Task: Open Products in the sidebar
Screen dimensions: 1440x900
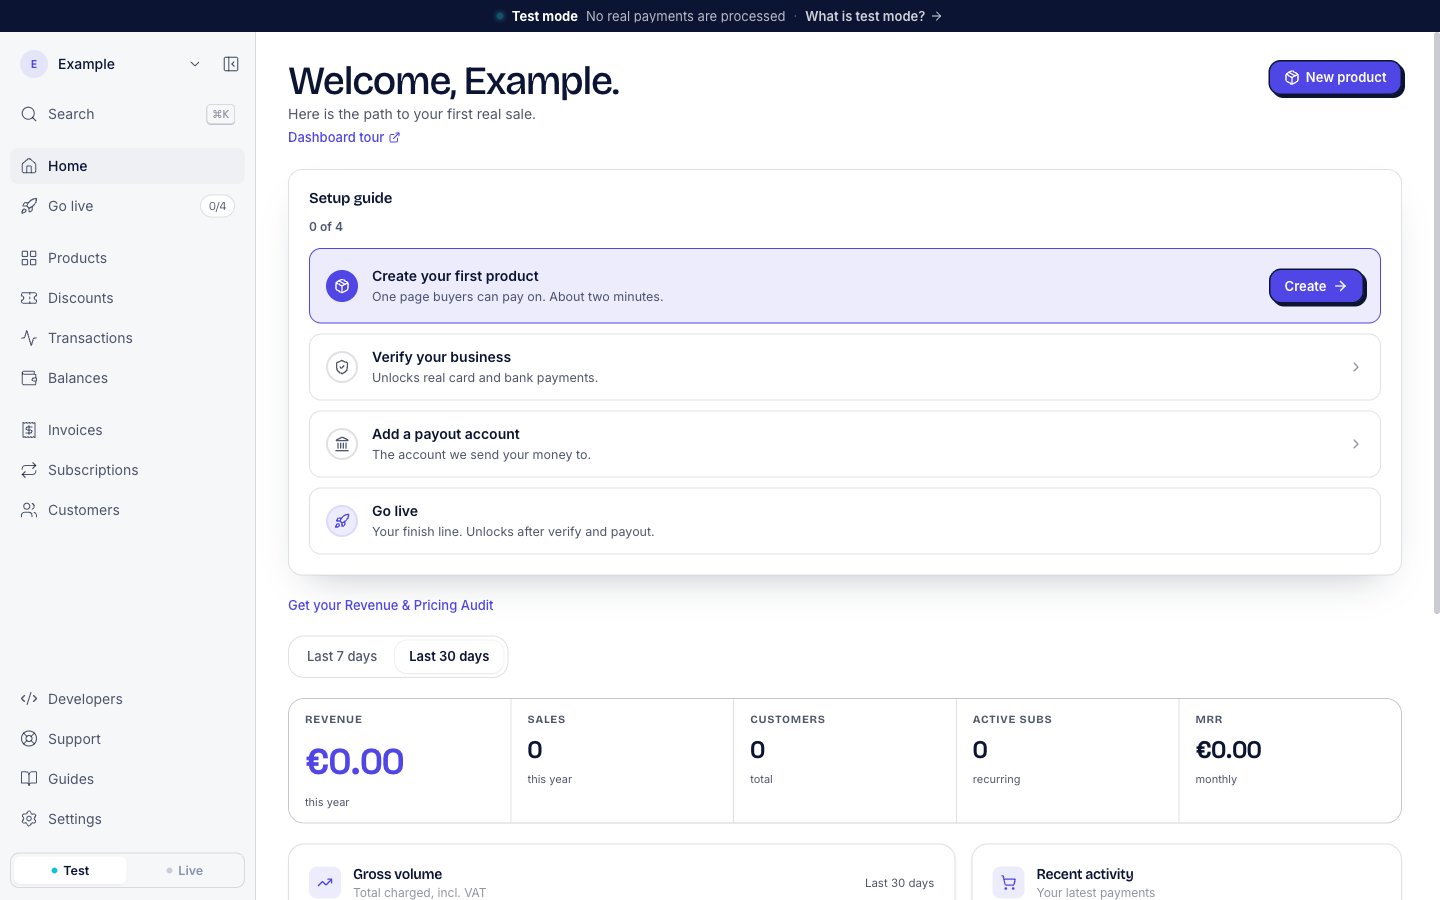Action: tap(127, 258)
